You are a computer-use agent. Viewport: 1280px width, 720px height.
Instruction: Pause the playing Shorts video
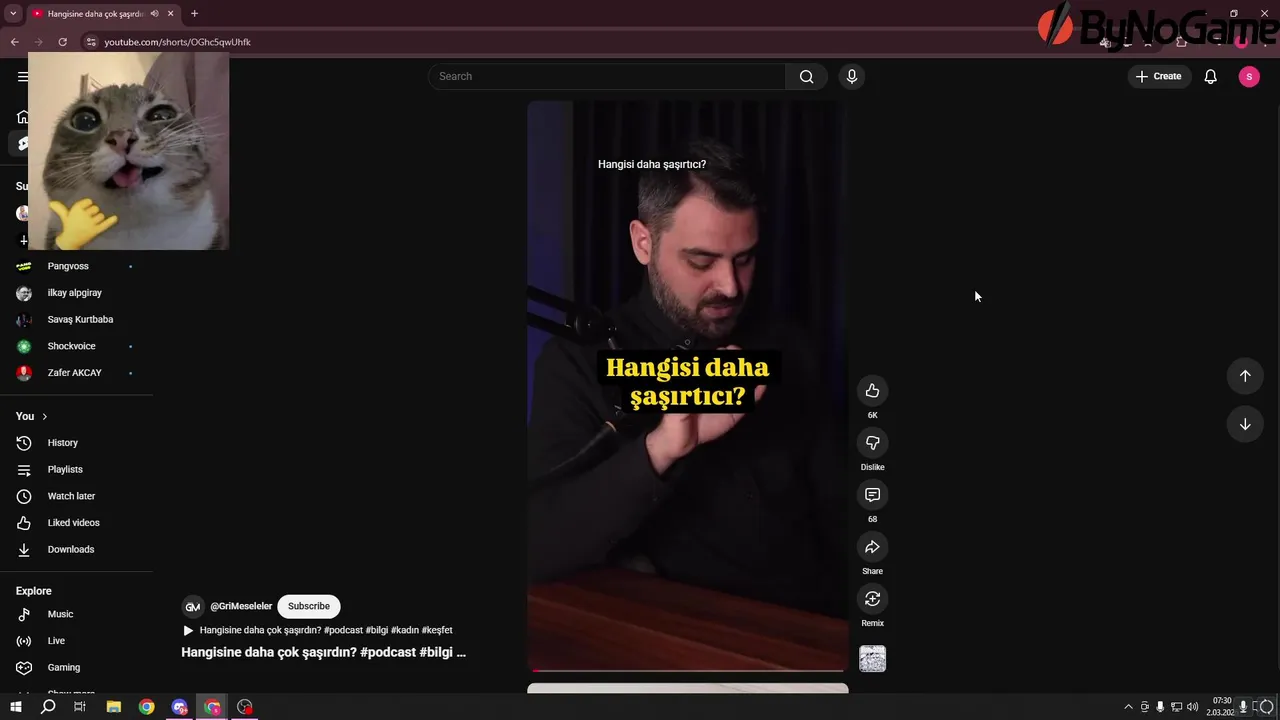pos(688,386)
